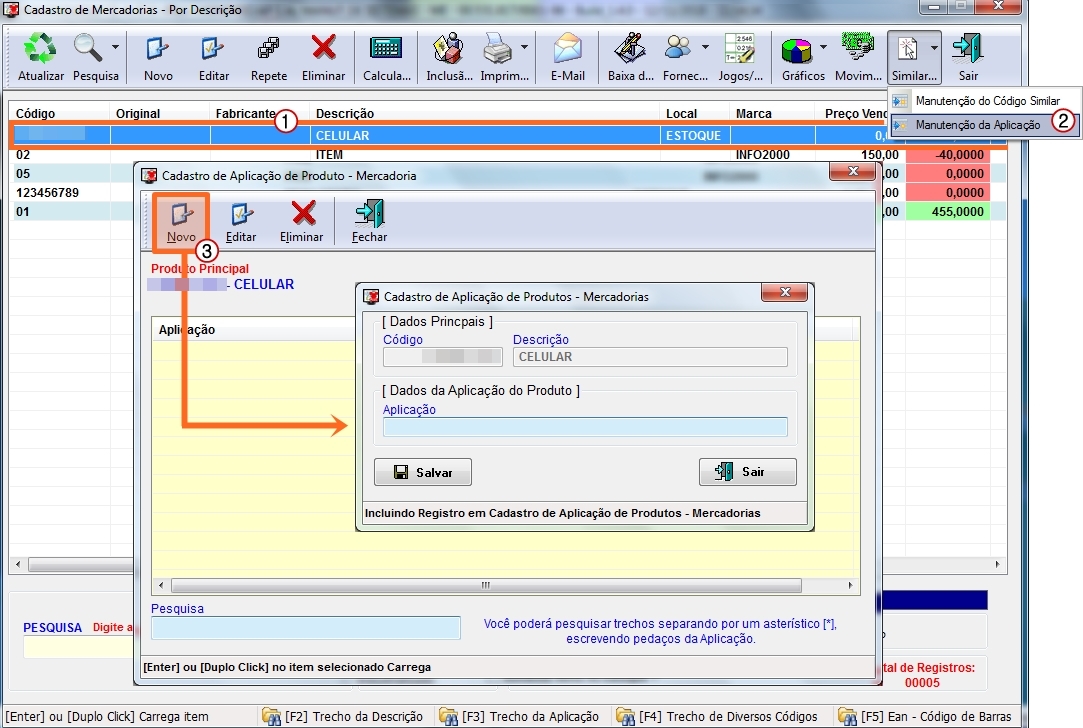The width and height of the screenshot is (1083, 728).
Task: Click the Repete toolbar icon
Action: click(268, 50)
